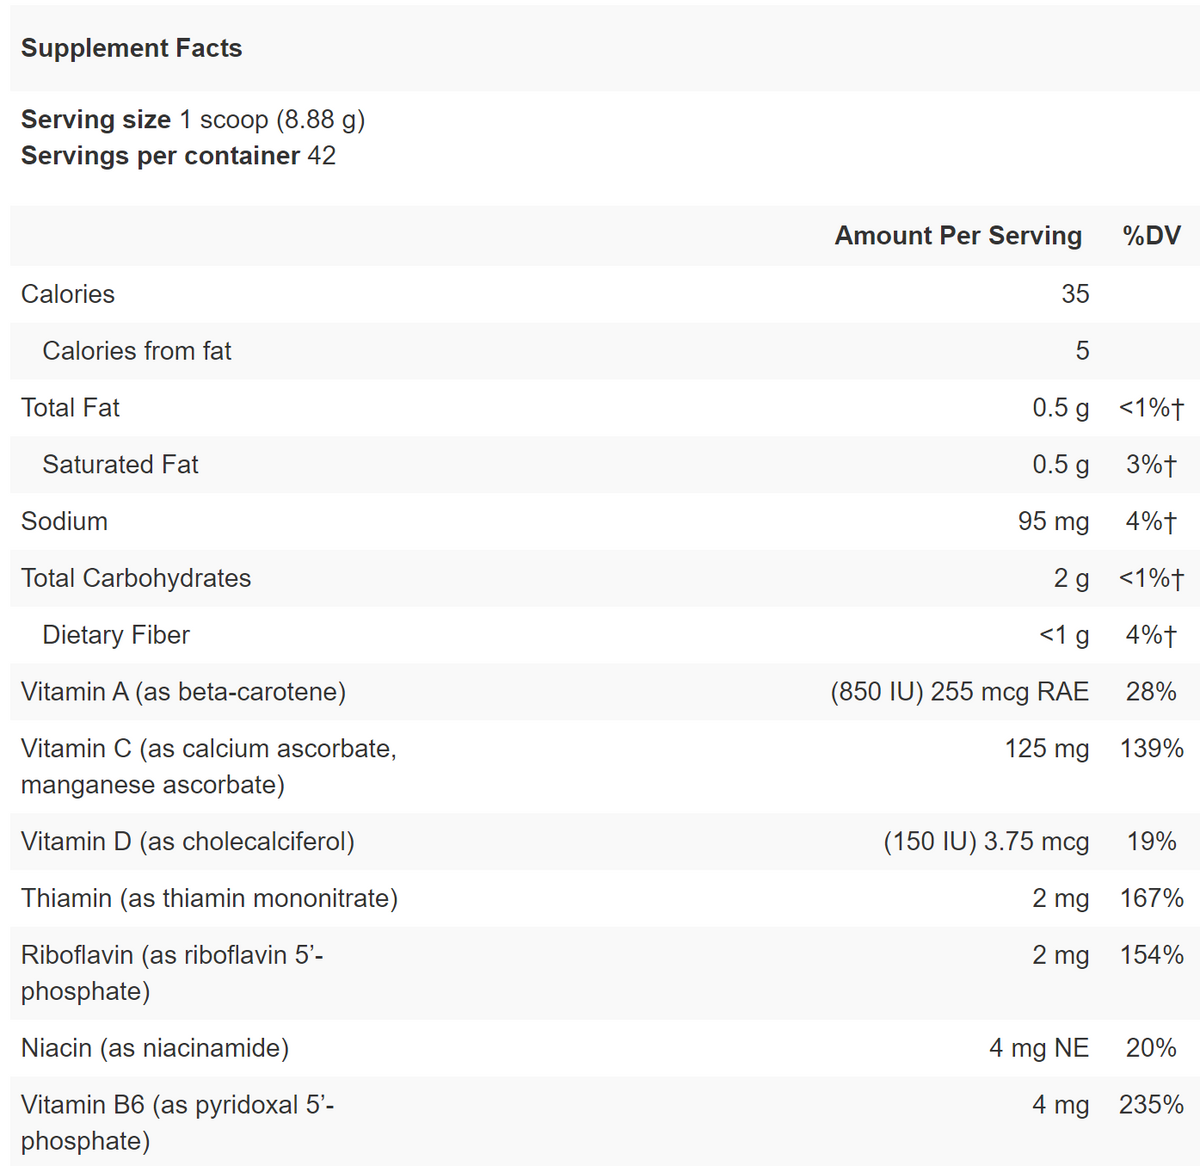Screen dimensions: 1200x1166
Task: Click the Dietary Fiber row label
Action: pos(116,635)
